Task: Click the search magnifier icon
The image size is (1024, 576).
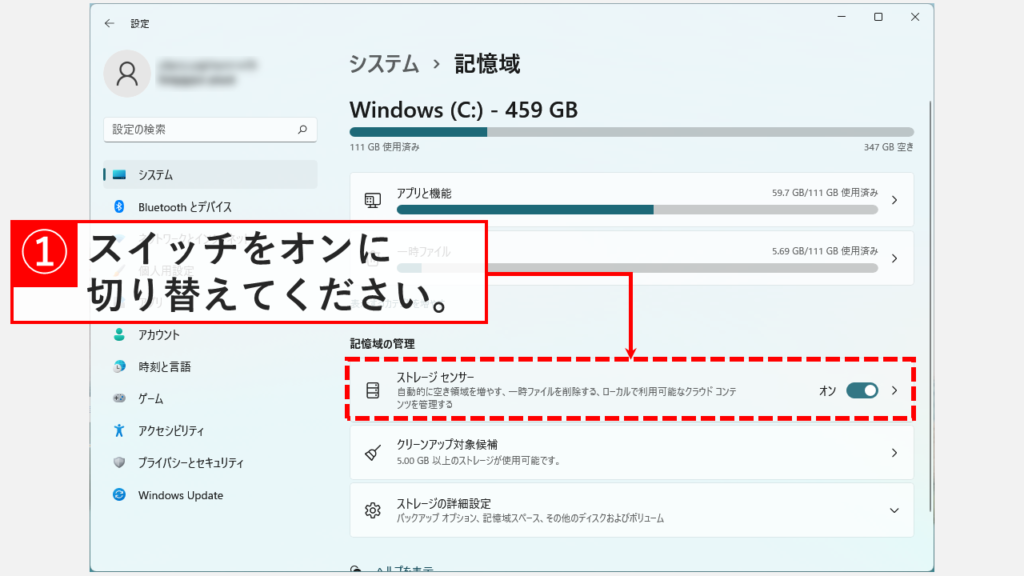Action: click(x=302, y=129)
